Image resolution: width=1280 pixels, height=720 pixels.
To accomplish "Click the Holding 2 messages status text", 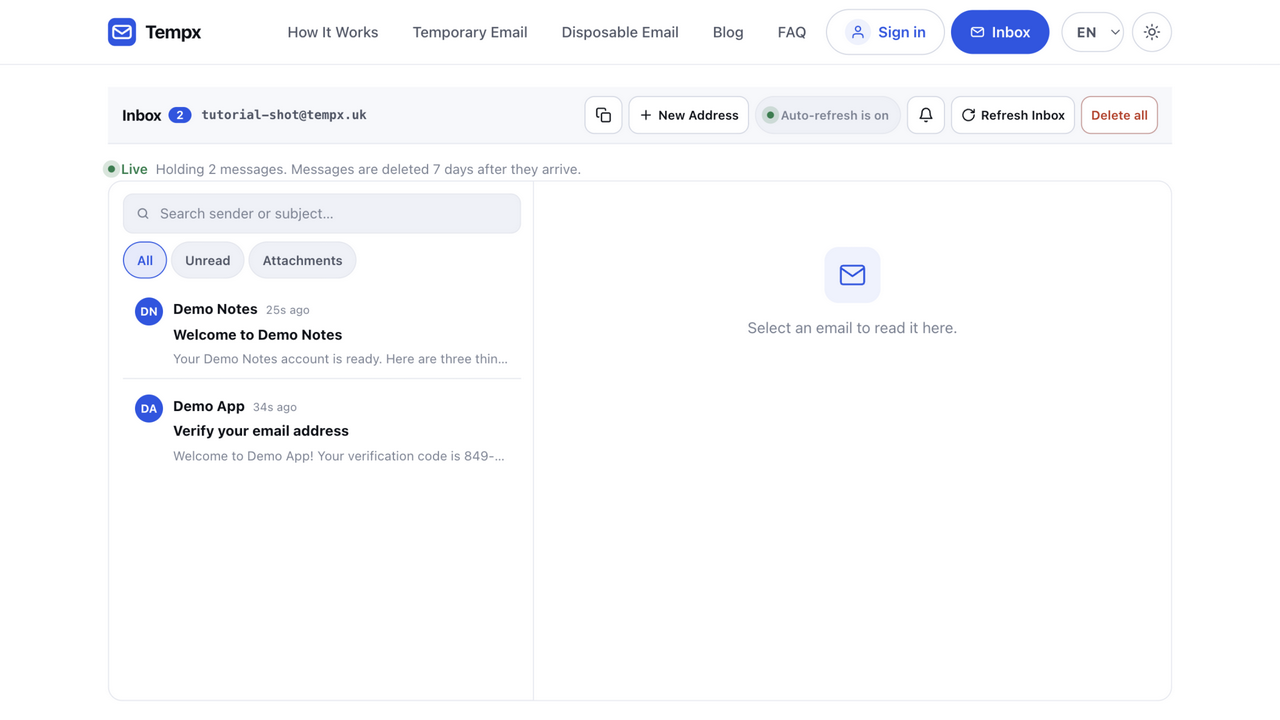I will pyautogui.click(x=368, y=169).
